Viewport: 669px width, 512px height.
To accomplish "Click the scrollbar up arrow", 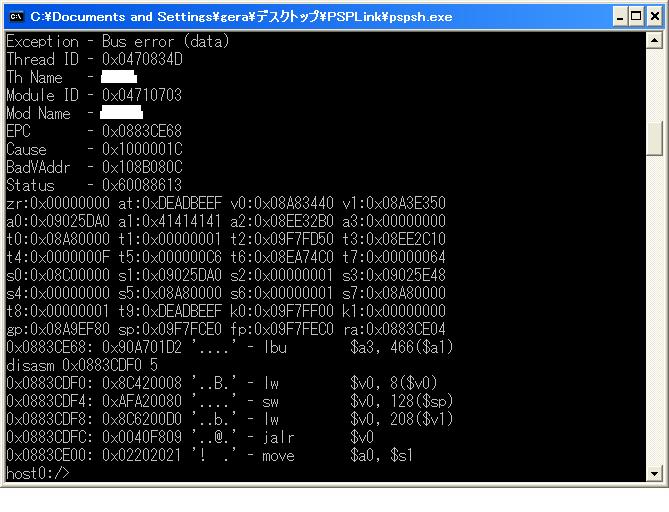I will click(x=655, y=41).
